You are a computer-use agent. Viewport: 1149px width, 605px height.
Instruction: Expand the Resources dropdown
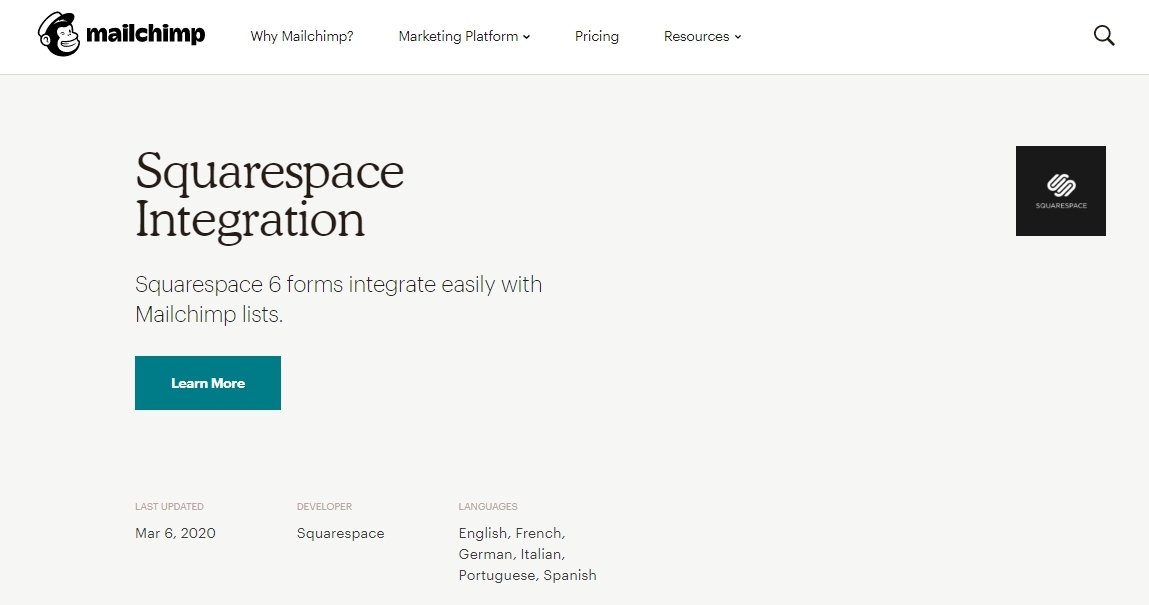point(703,36)
